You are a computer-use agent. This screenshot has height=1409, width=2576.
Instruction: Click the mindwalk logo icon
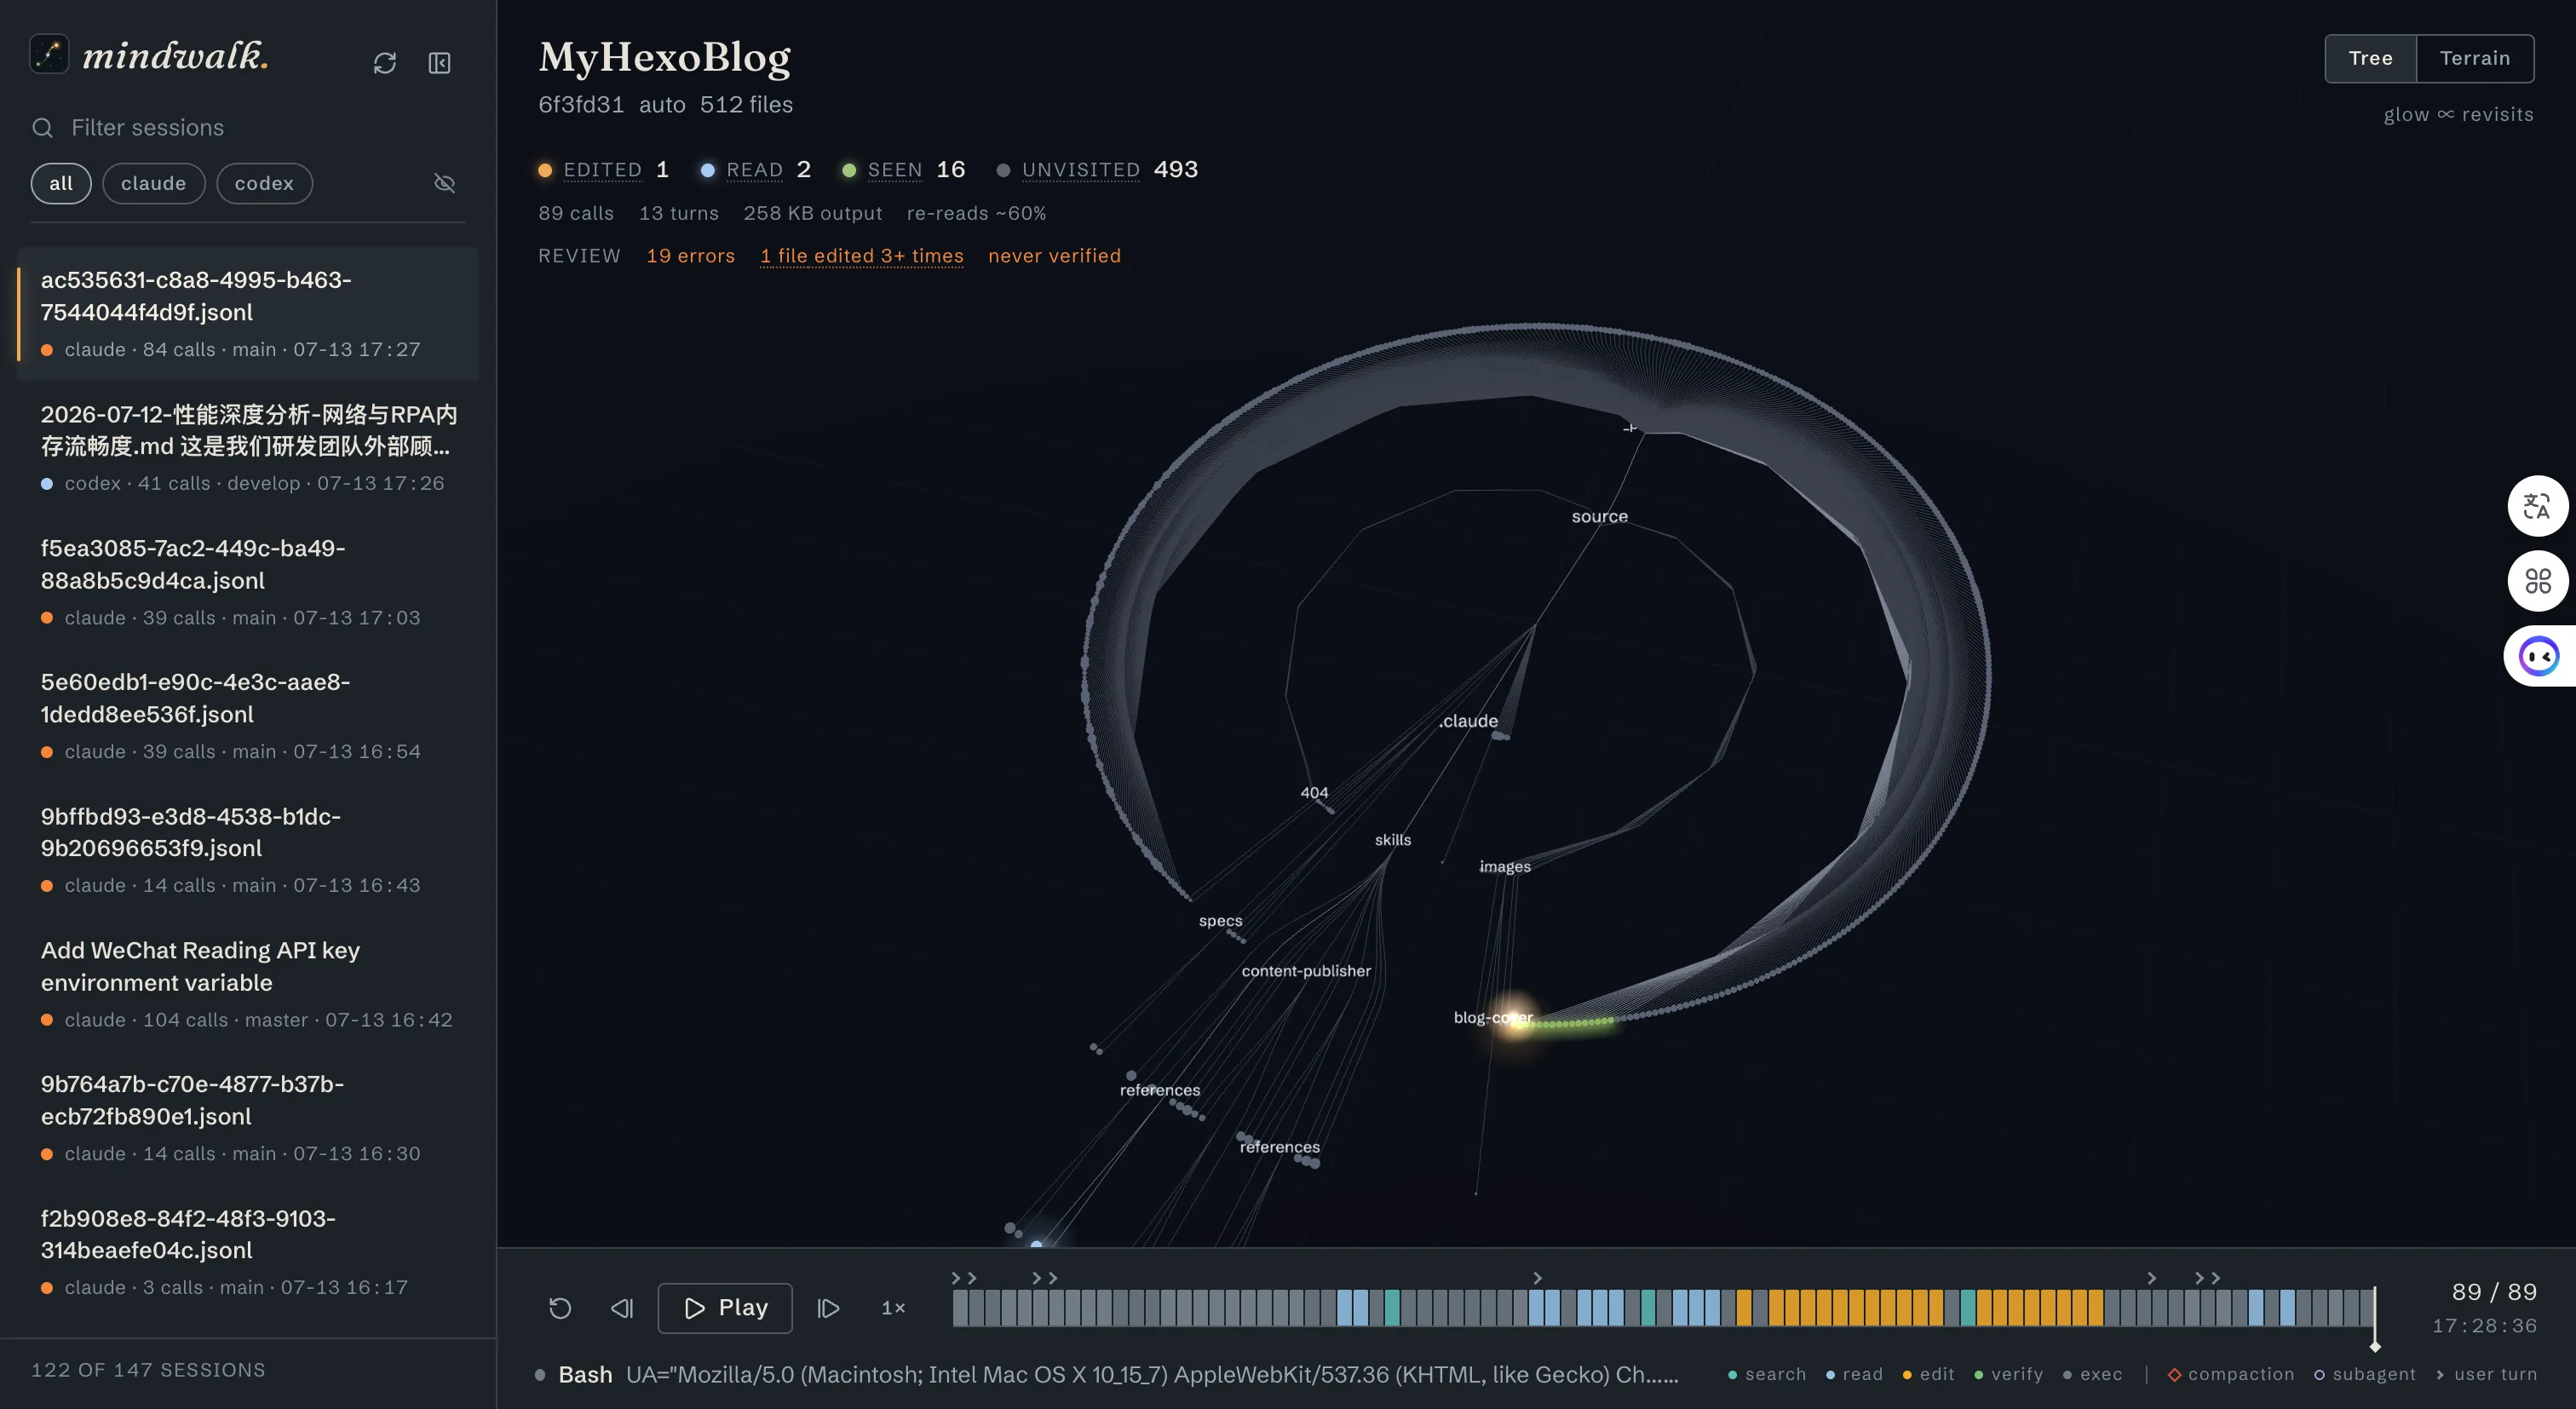[49, 54]
